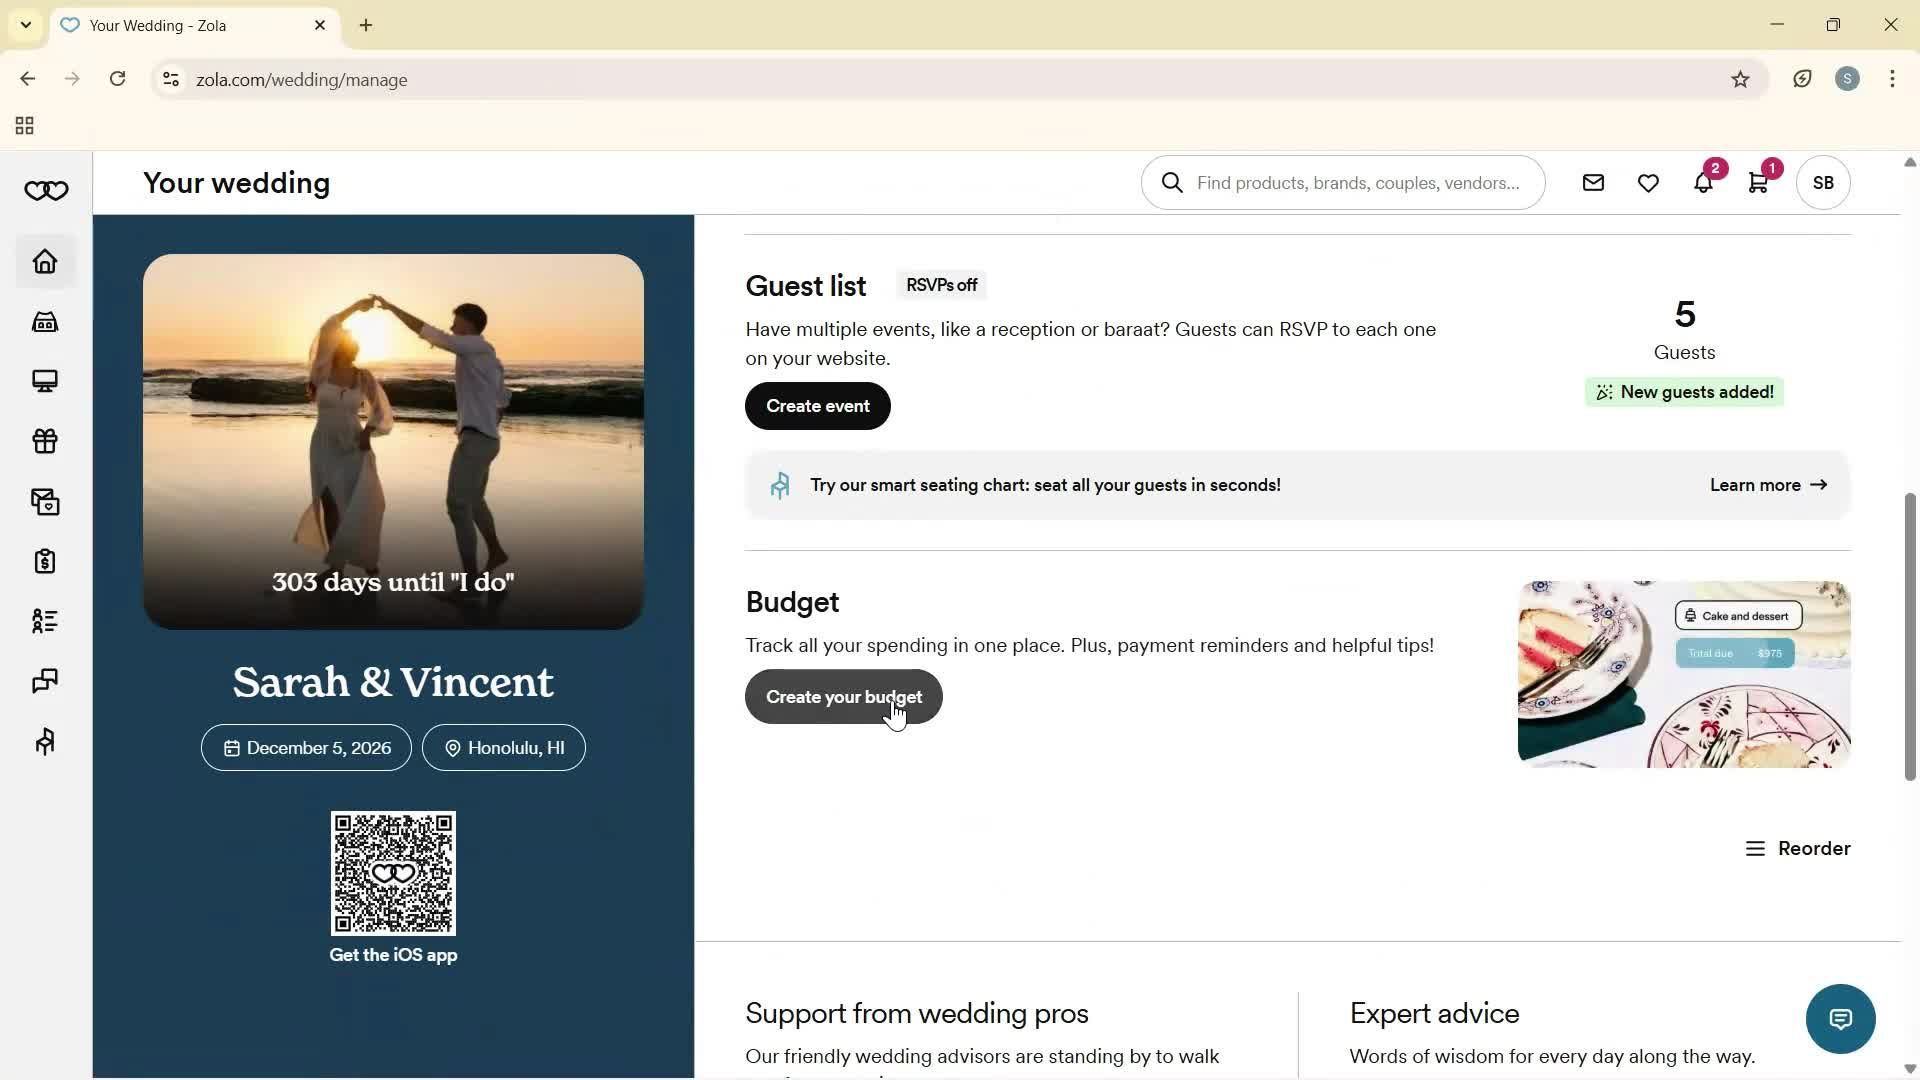The image size is (1920, 1080).
Task: Open the wedding website icon (monitor)
Action: (45, 381)
